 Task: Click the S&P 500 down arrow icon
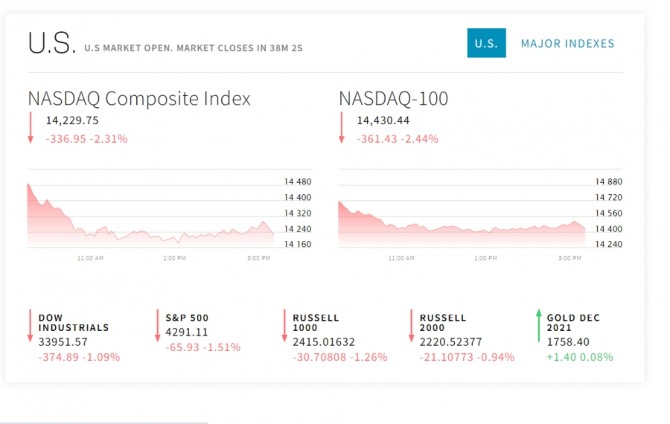pos(158,327)
